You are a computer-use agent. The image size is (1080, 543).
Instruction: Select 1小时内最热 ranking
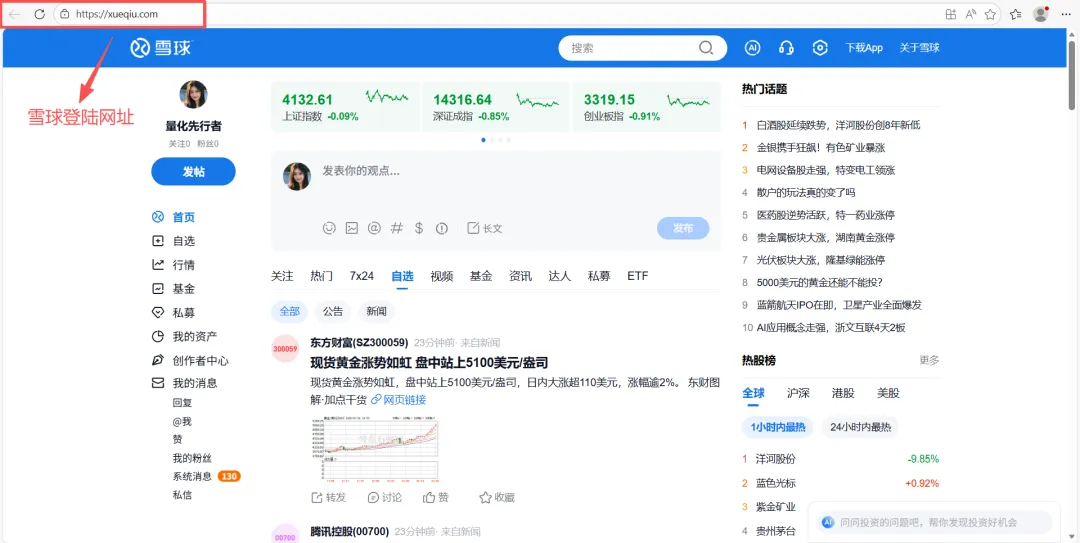pyautogui.click(x=778, y=427)
